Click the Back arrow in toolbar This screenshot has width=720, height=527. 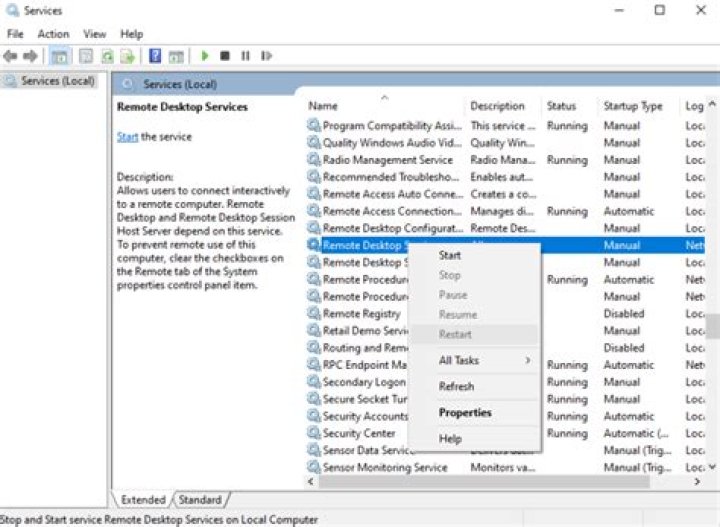pos(11,56)
